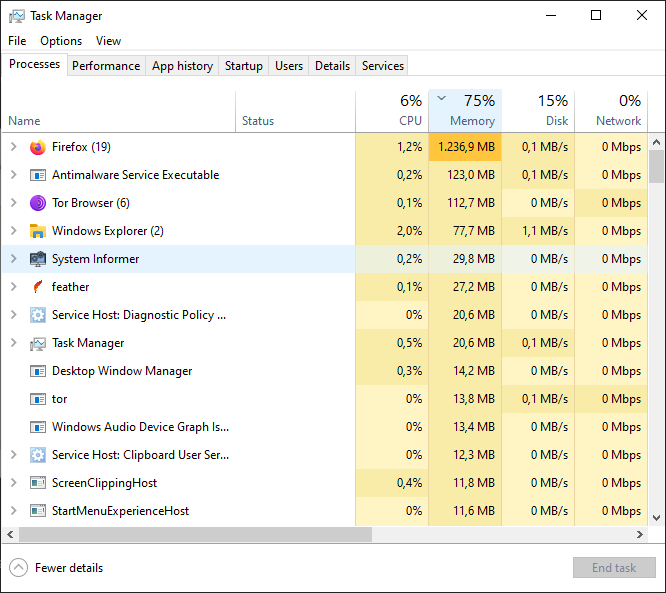This screenshot has width=666, height=593.
Task: Click the vertical scrollbar down arrow
Action: [x=656, y=518]
